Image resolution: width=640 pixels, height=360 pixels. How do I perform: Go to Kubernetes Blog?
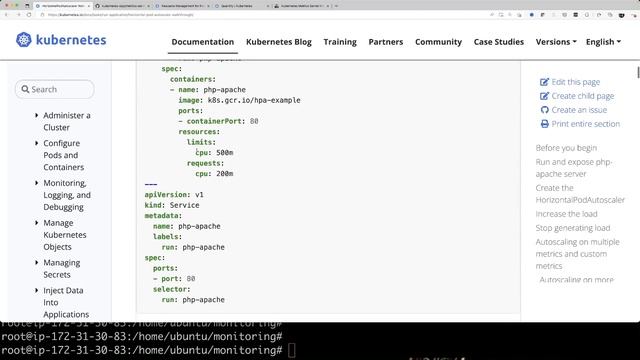[279, 42]
